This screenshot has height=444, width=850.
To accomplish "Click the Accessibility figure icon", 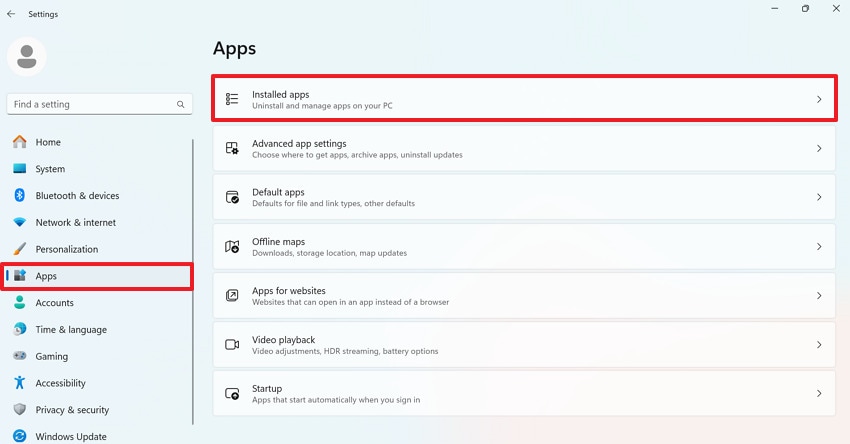I will pos(20,383).
